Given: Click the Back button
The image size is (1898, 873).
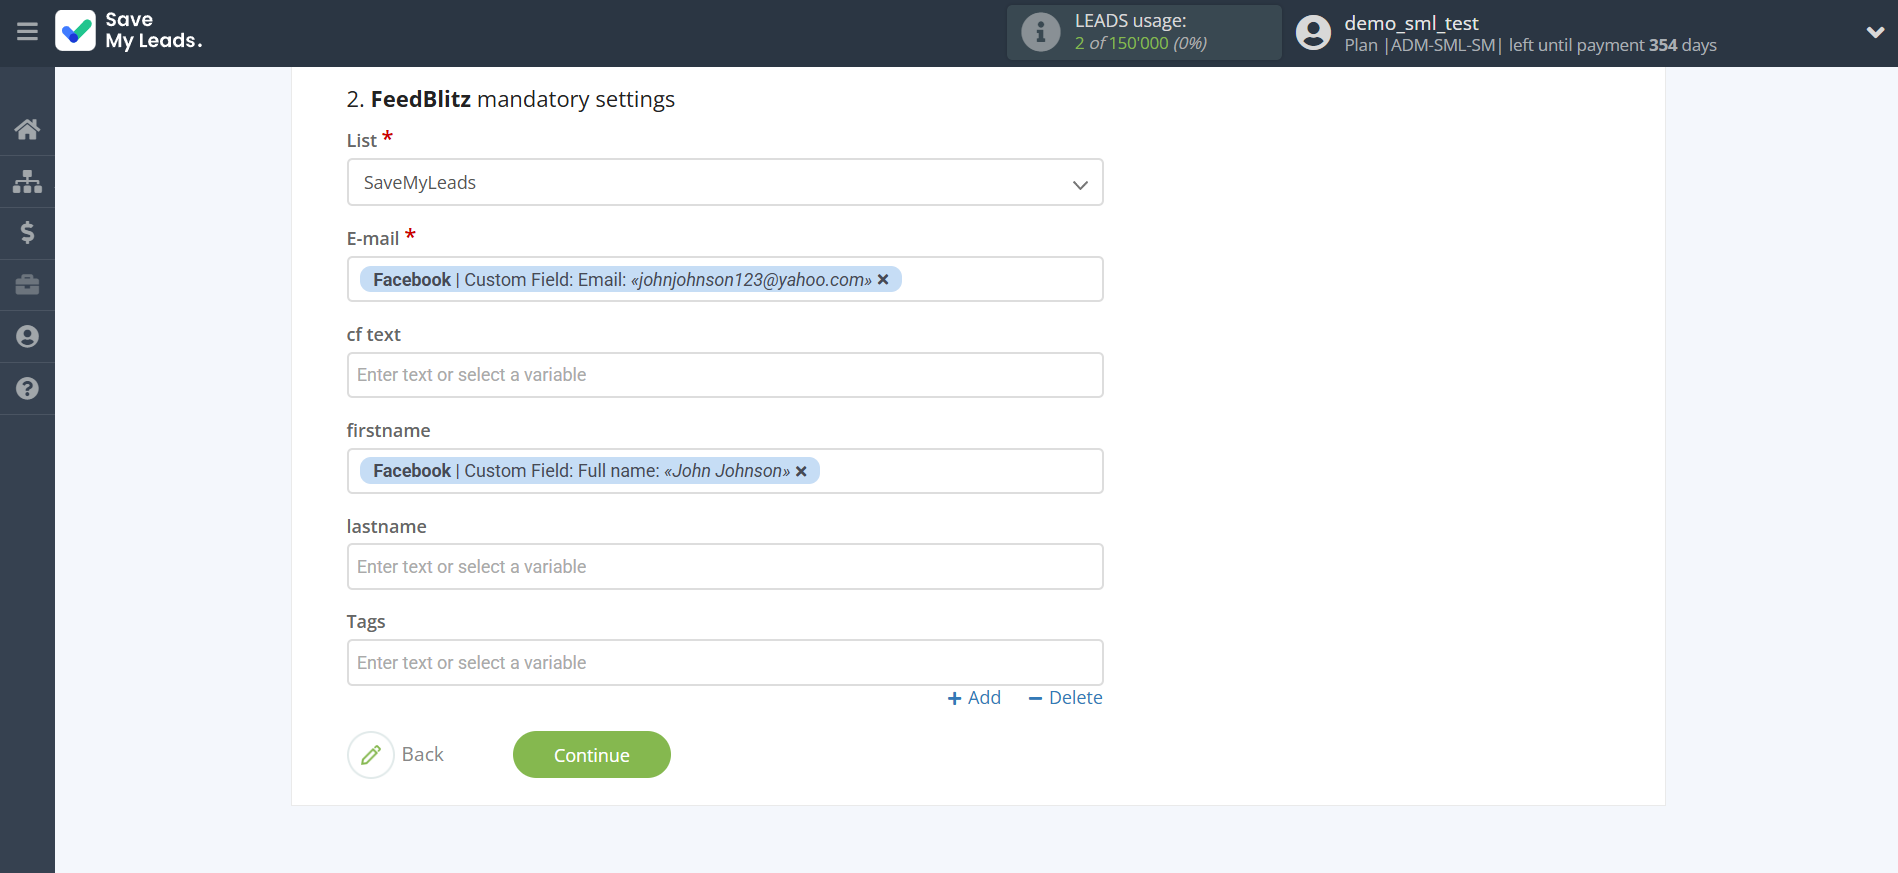Looking at the screenshot, I should tap(396, 755).
